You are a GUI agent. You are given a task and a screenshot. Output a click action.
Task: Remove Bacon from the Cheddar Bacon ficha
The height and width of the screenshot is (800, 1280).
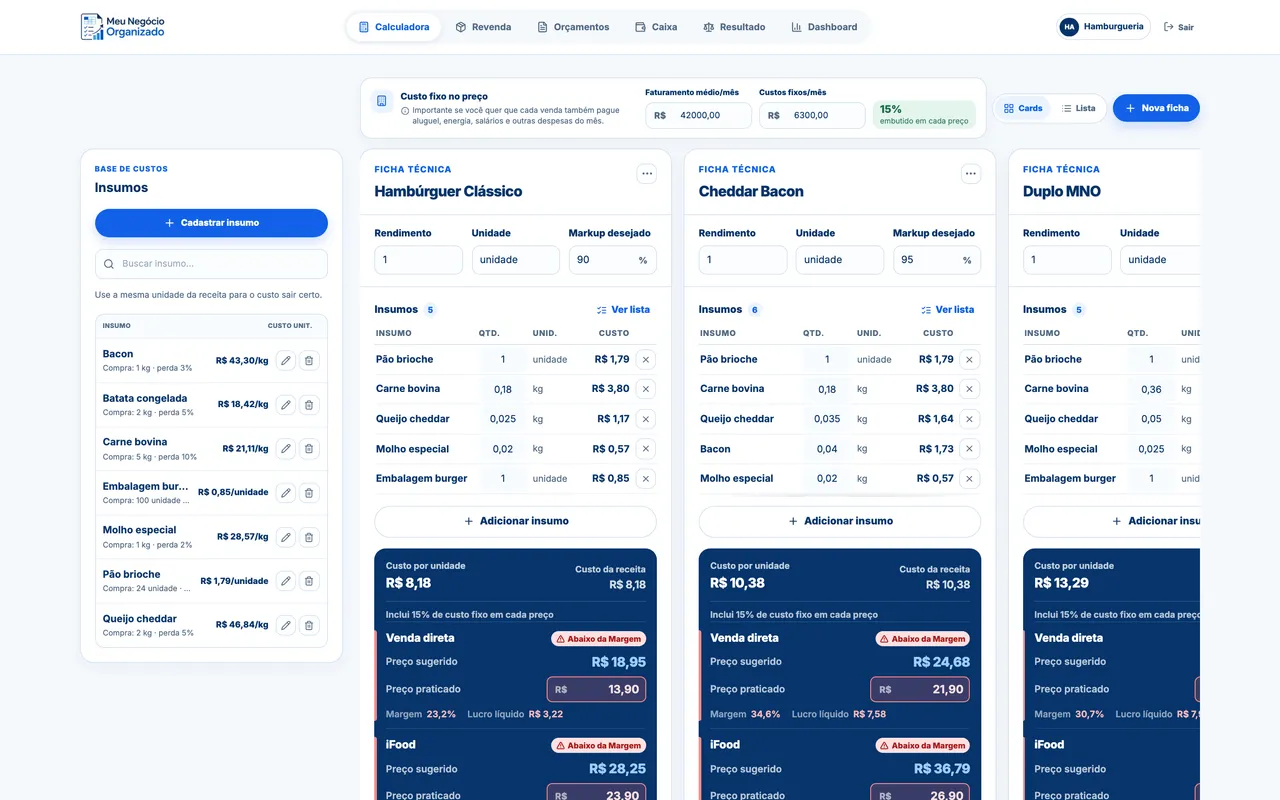[x=969, y=449]
